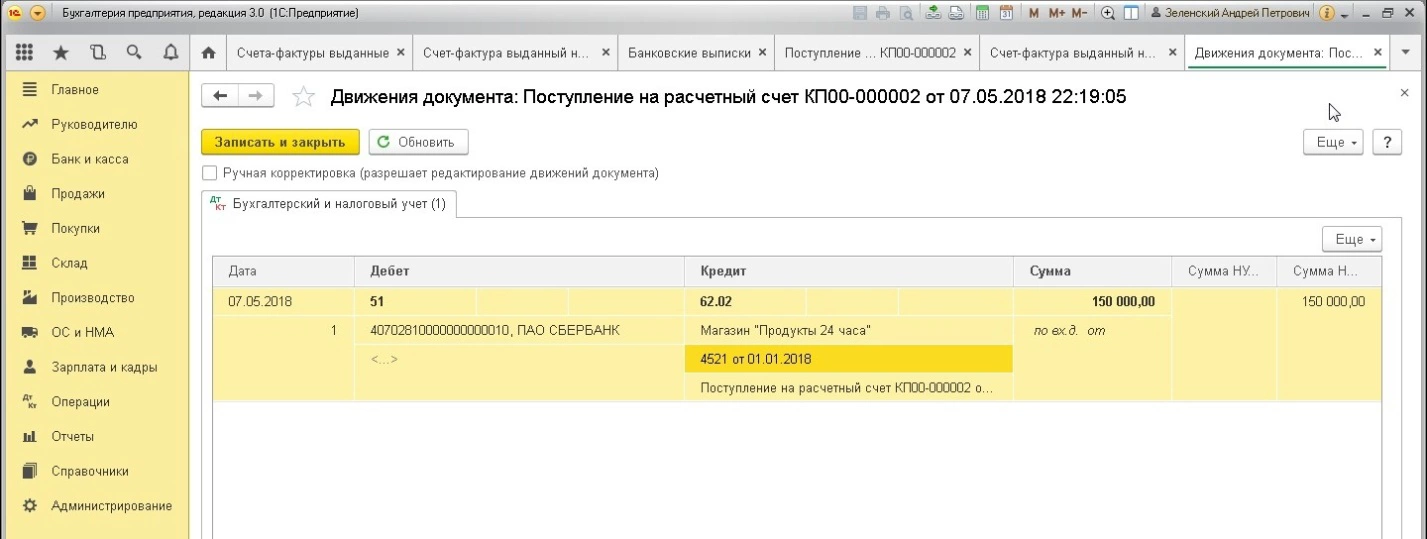
Task: Click the Записать и закрыть button
Action: coord(280,142)
